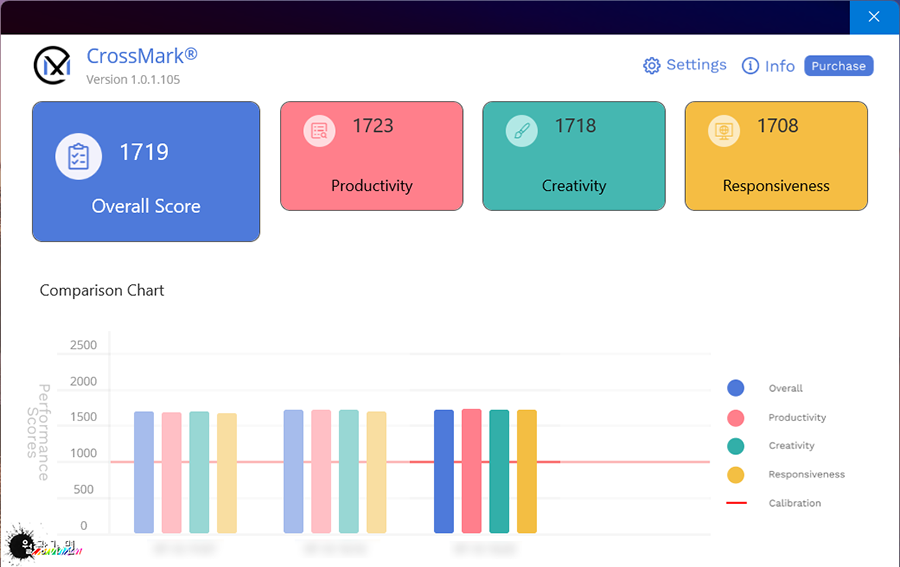Screen dimensions: 900x567
Task: Click the Version 1.0.1.105 text
Action: coord(133,80)
